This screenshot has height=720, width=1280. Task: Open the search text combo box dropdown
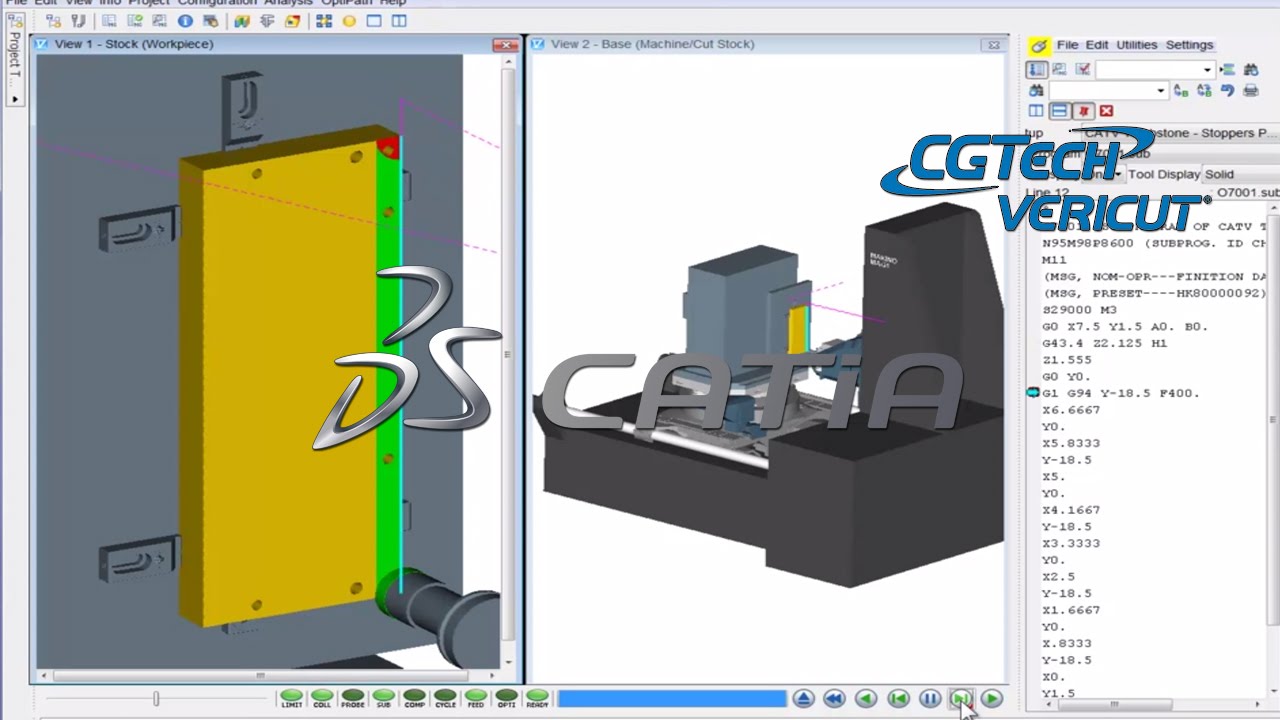pyautogui.click(x=1161, y=91)
